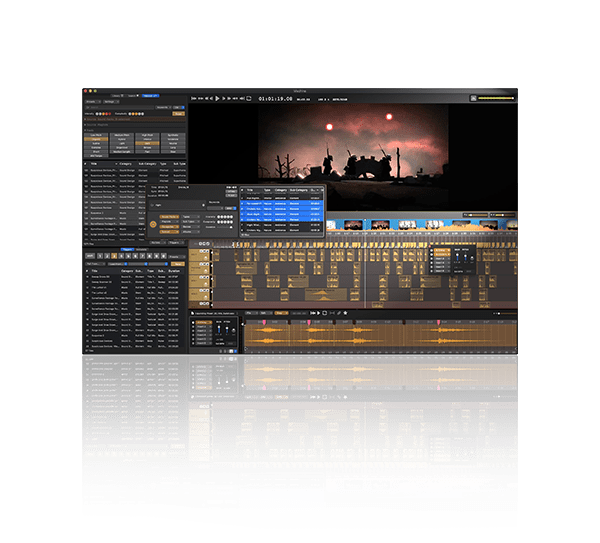The width and height of the screenshot is (600, 543).
Task: Click the rewind transport icon
Action: (x=203, y=98)
